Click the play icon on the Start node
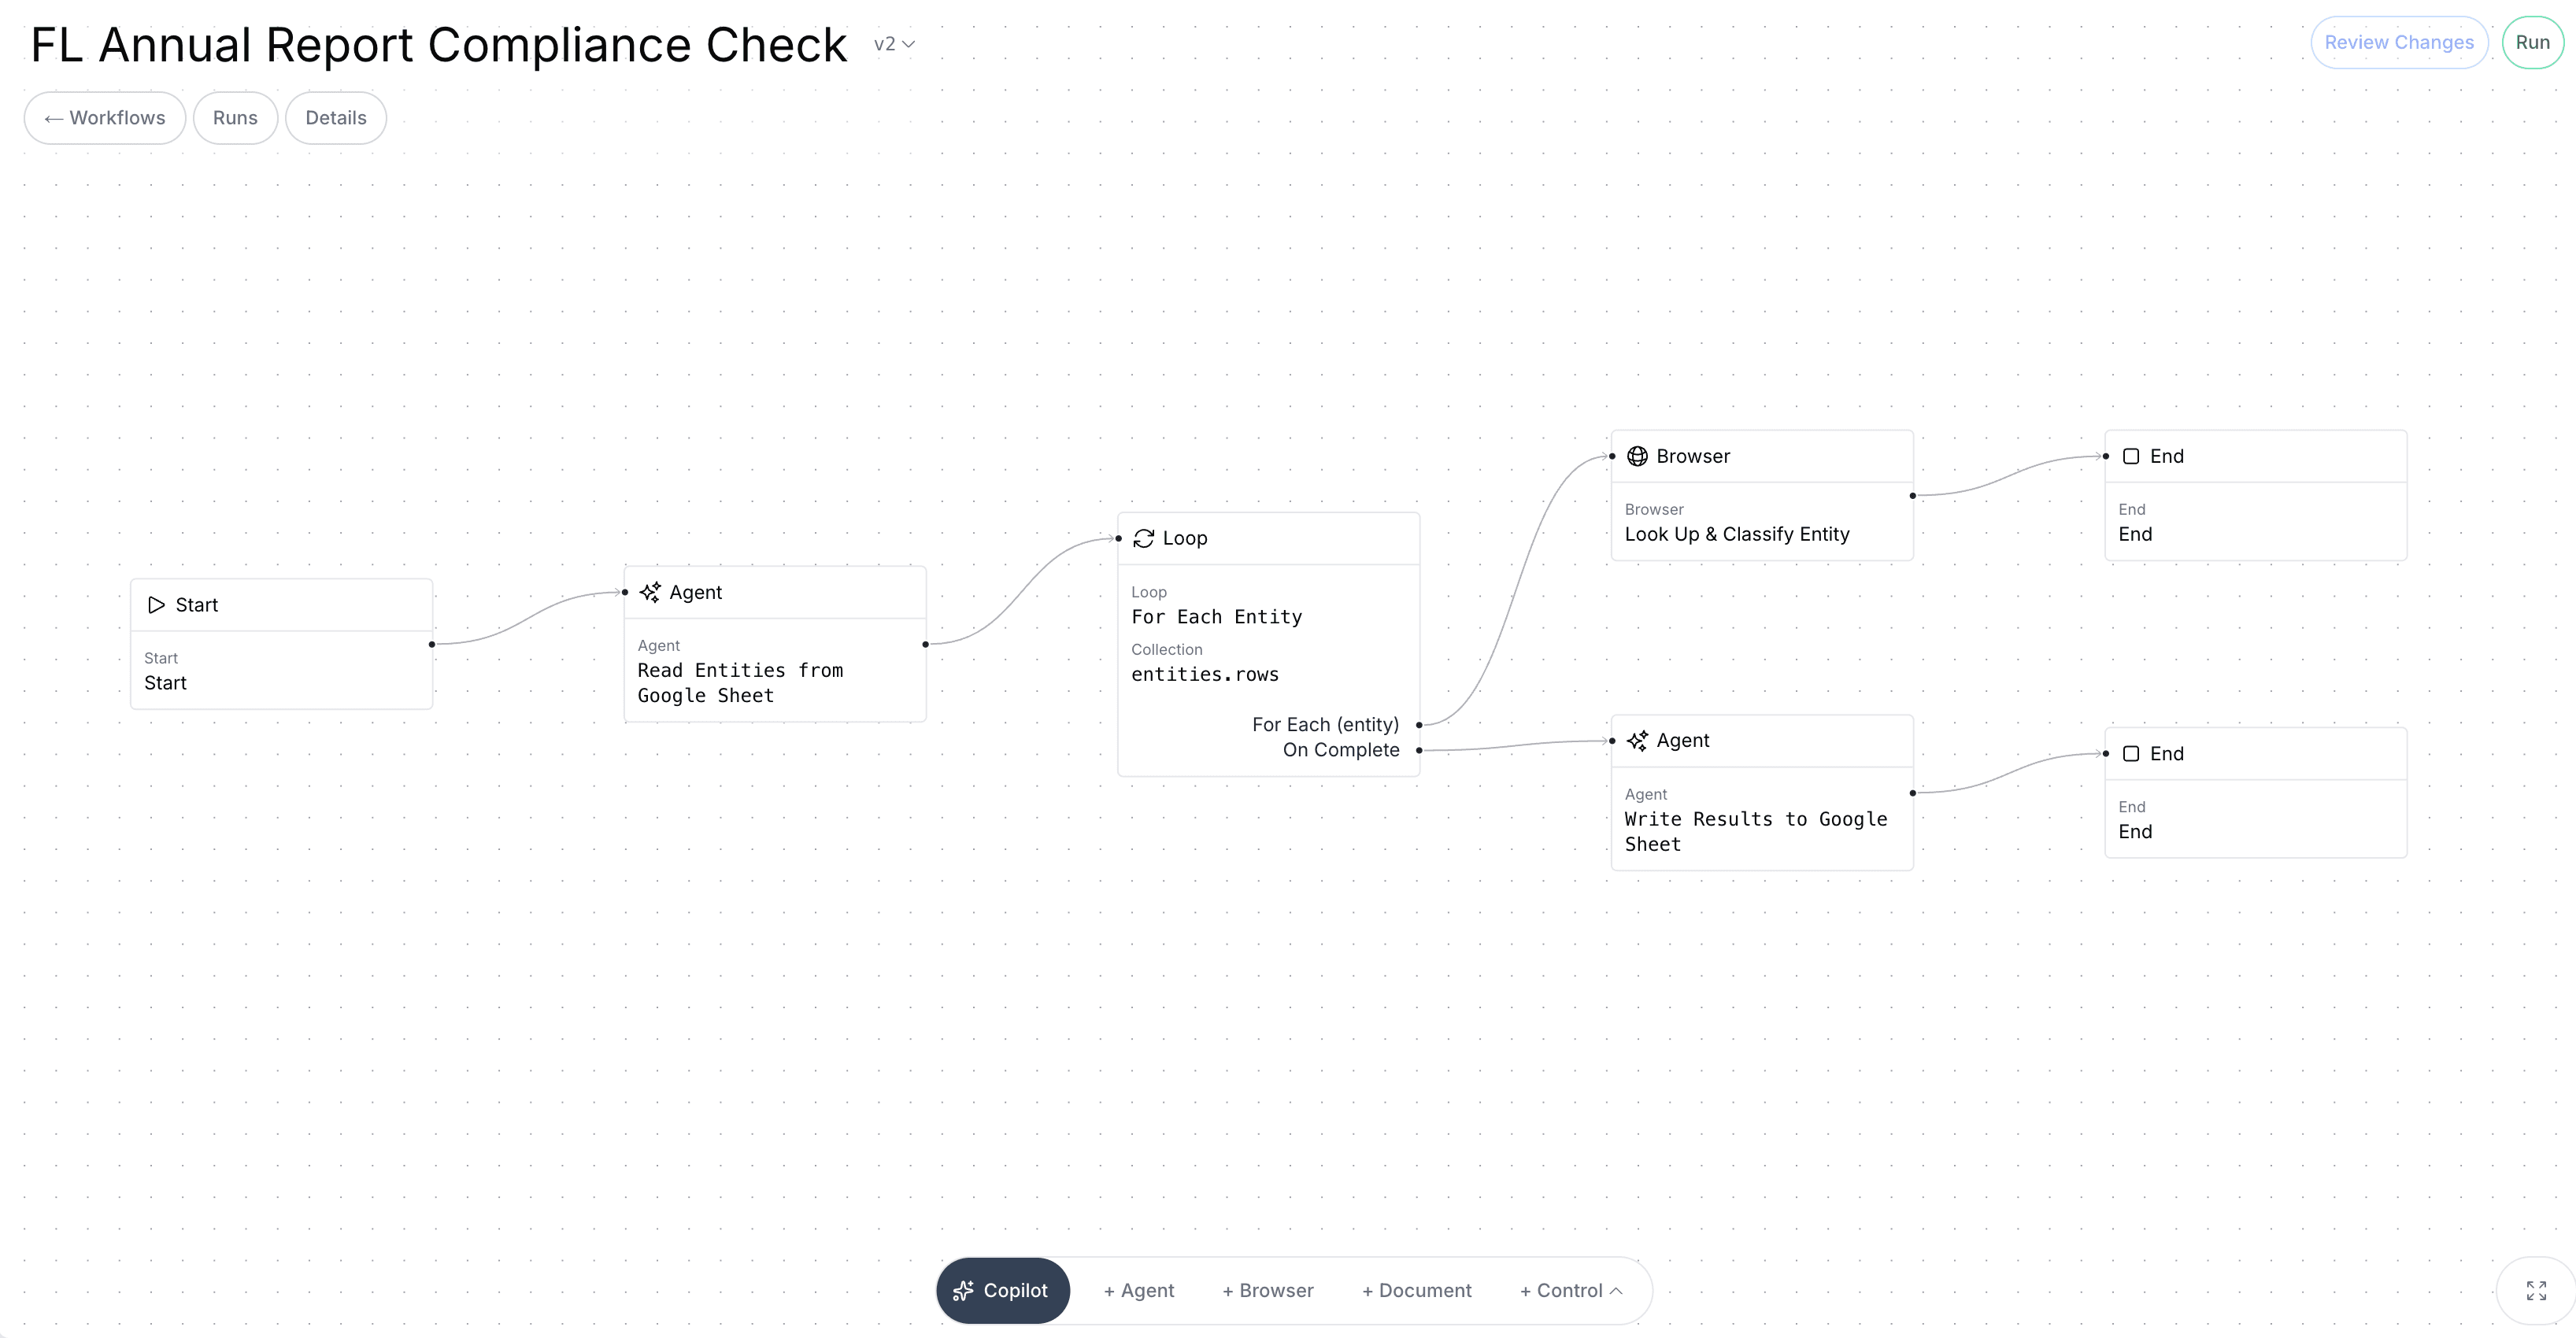 [x=157, y=604]
